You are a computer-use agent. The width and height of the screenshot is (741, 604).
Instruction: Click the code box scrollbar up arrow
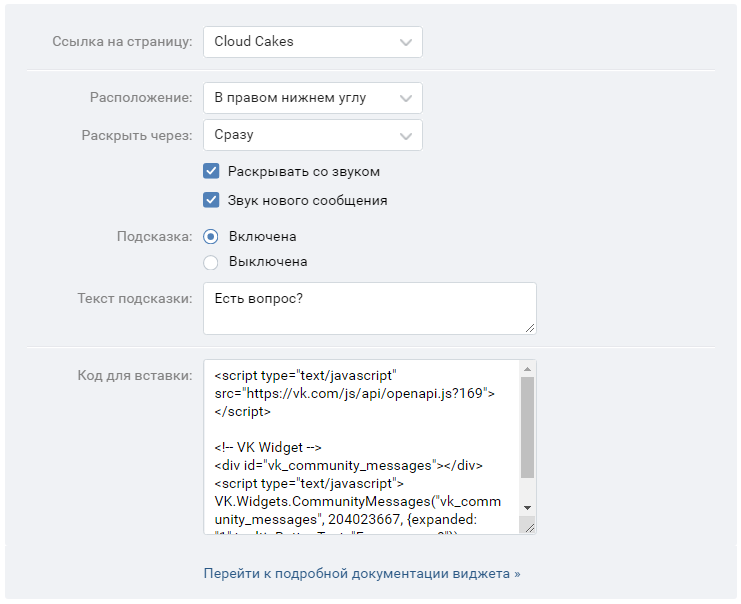coord(527,369)
